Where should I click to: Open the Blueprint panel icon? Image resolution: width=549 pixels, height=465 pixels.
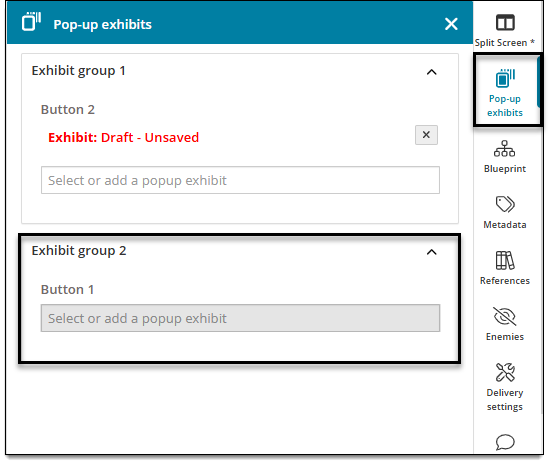point(504,148)
